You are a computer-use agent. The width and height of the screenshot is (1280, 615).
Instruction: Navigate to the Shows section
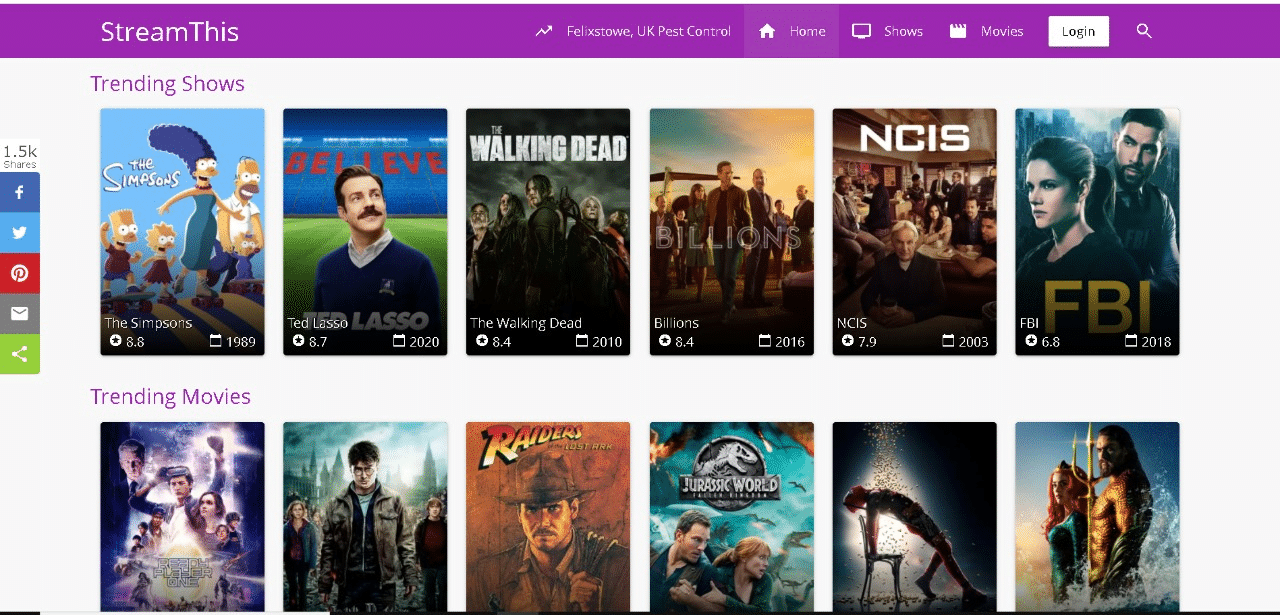coord(905,31)
